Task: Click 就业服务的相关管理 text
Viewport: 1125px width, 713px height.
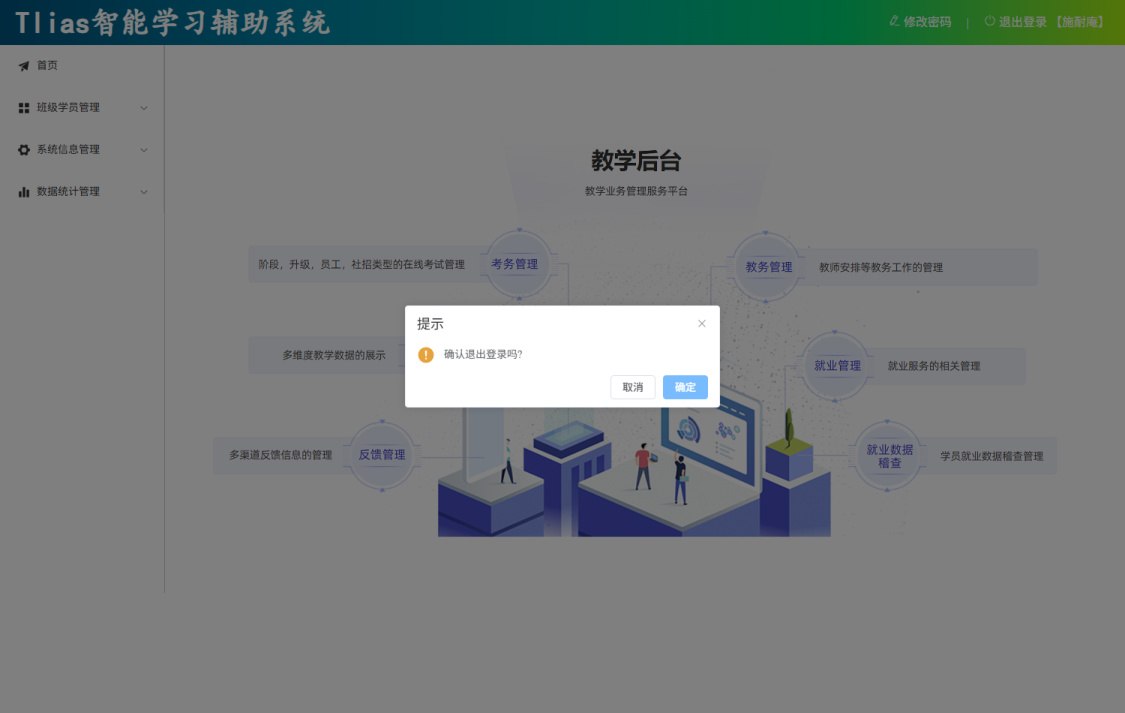Action: 933,366
